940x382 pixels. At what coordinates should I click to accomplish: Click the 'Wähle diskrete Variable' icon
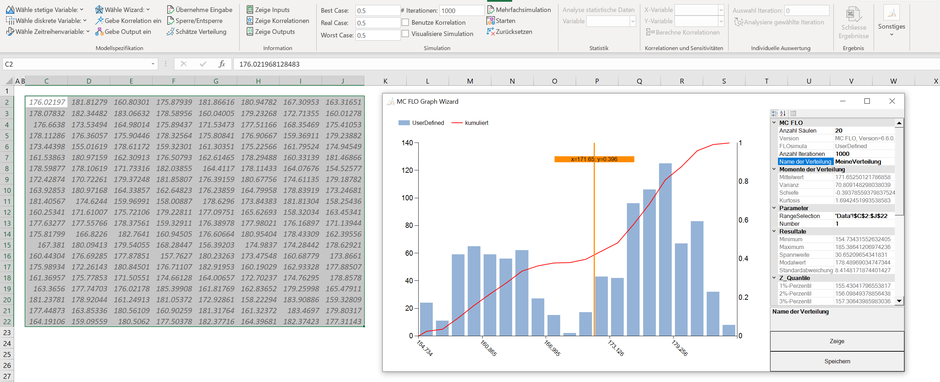point(10,20)
